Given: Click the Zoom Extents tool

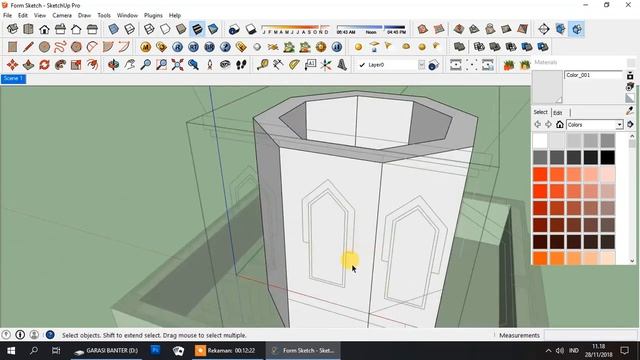Looking at the screenshot, I should tap(177, 65).
